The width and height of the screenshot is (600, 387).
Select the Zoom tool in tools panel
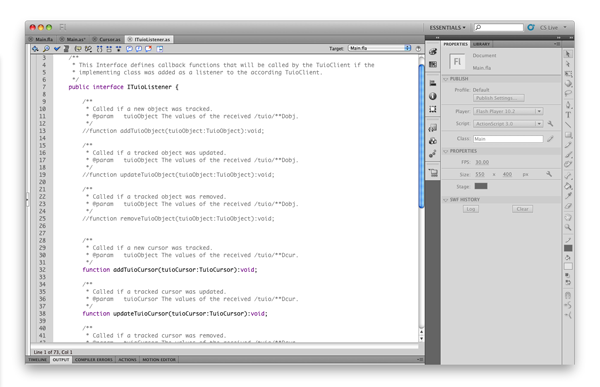[x=568, y=227]
